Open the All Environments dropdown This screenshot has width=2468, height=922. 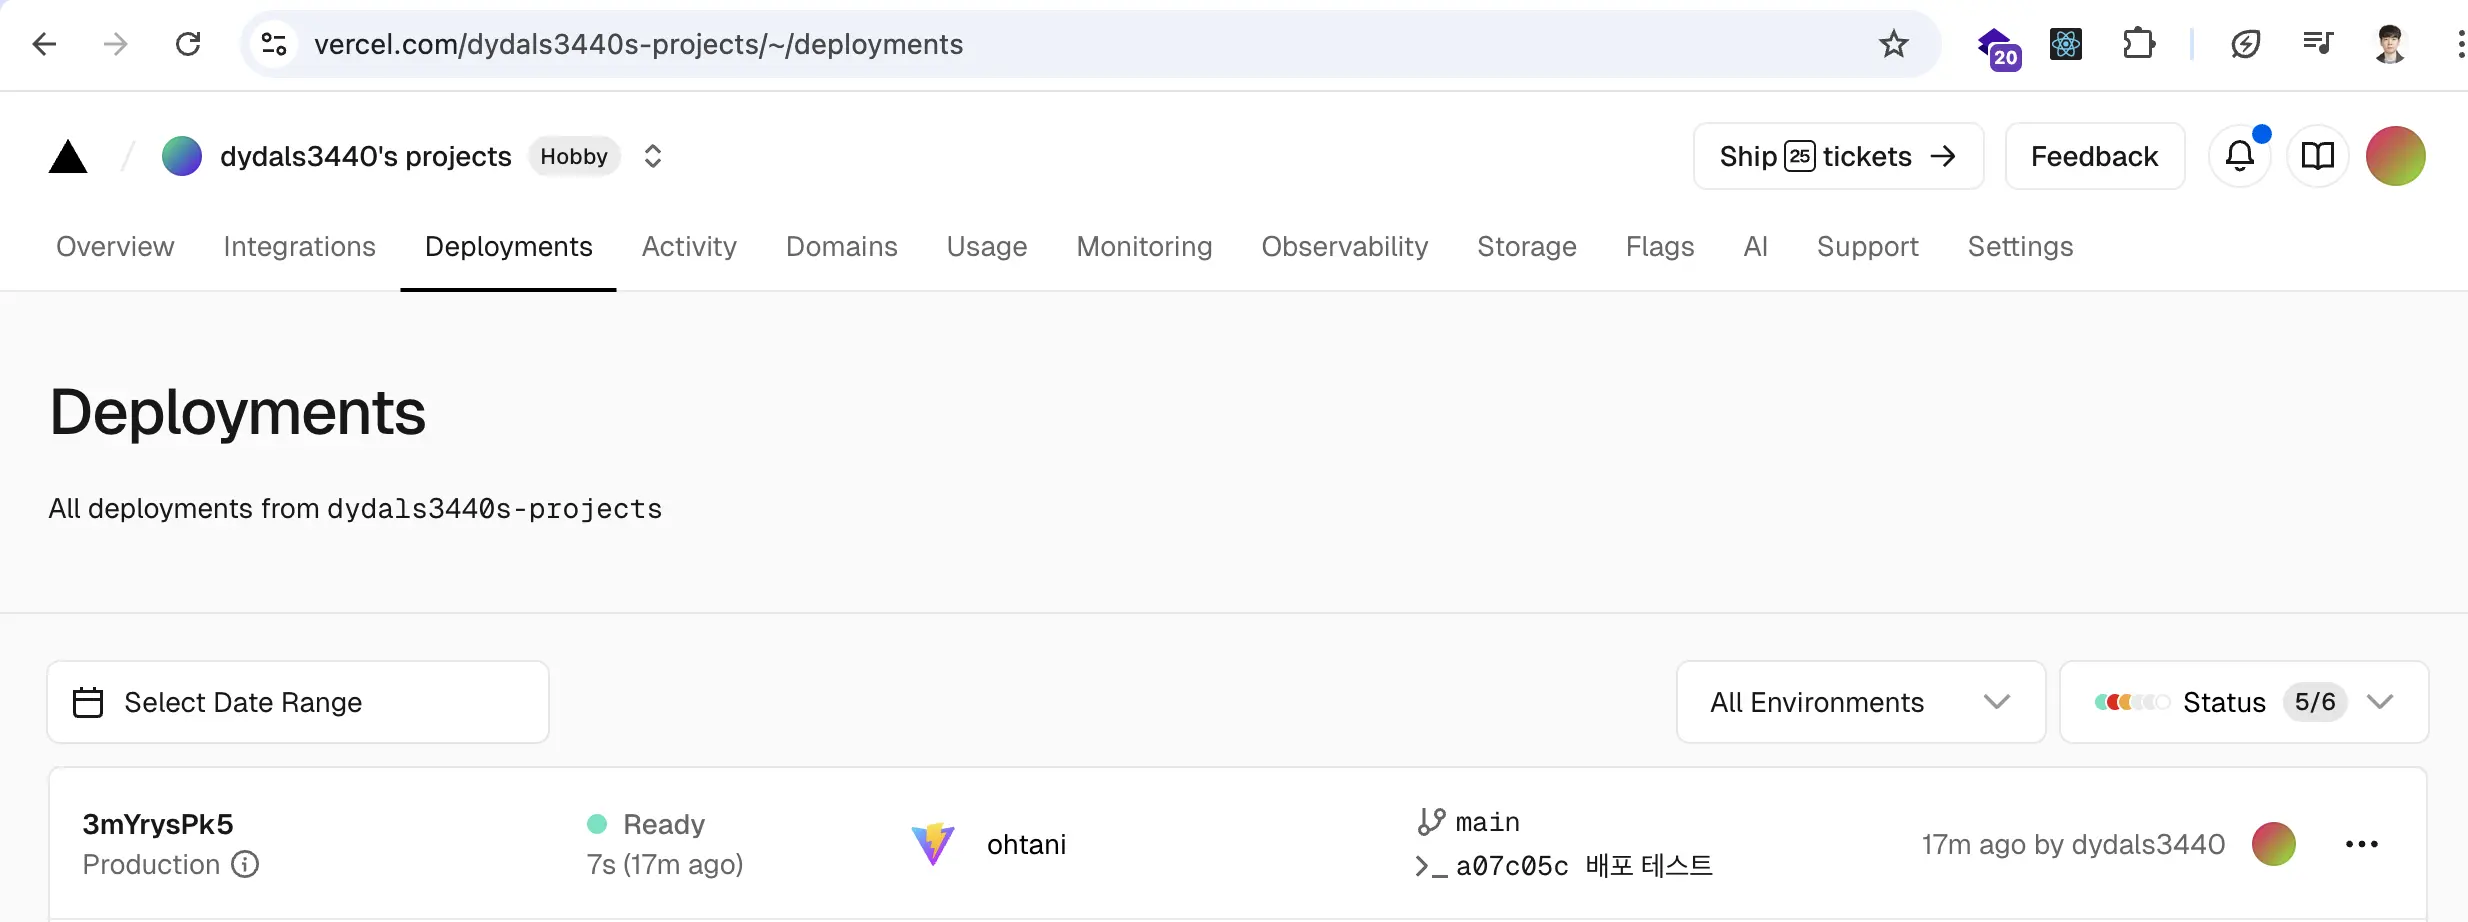click(1860, 701)
